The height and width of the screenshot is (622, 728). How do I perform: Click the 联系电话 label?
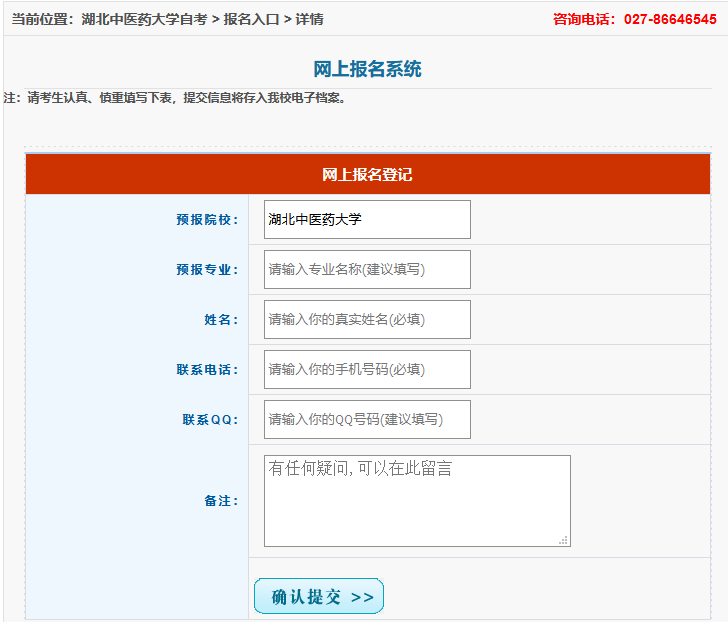tap(207, 370)
